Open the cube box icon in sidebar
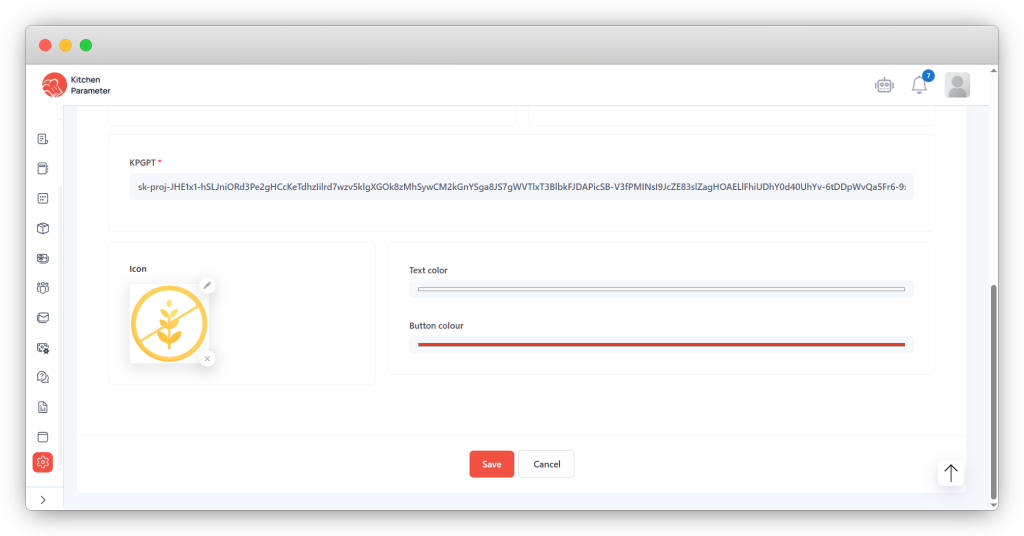 (x=43, y=228)
